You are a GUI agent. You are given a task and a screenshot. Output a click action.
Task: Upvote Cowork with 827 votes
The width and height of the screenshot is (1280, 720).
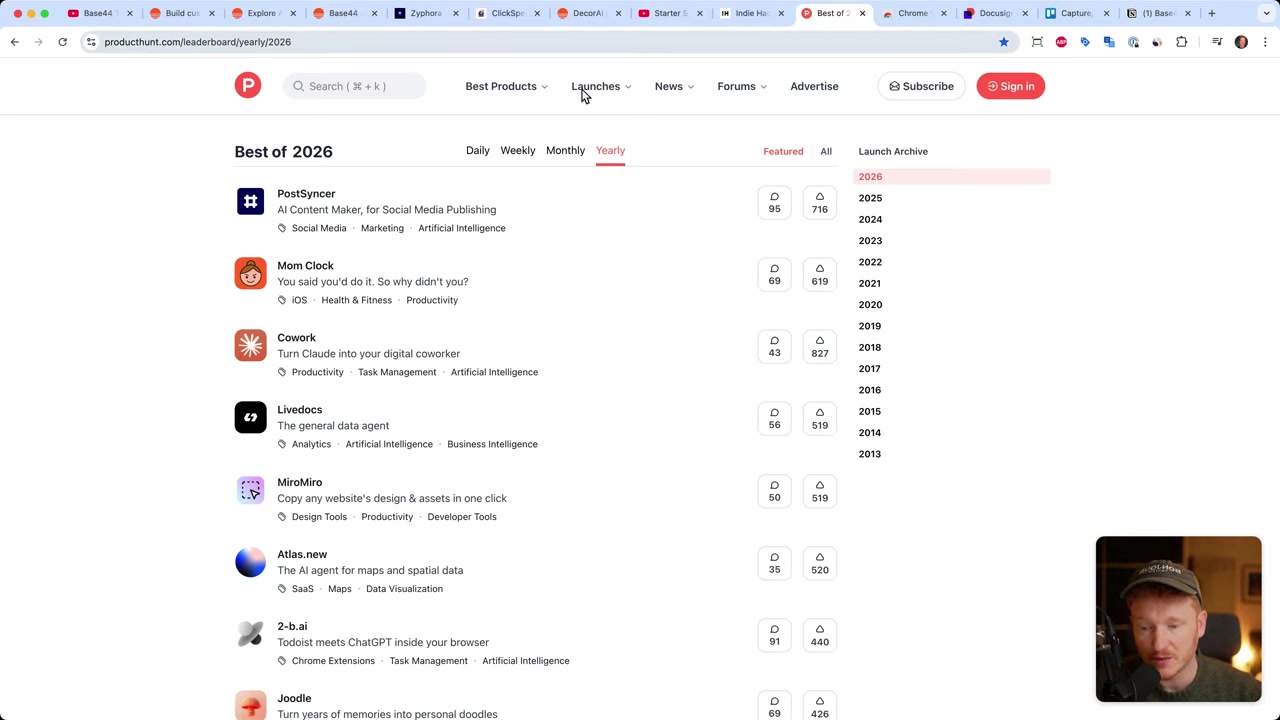point(820,347)
